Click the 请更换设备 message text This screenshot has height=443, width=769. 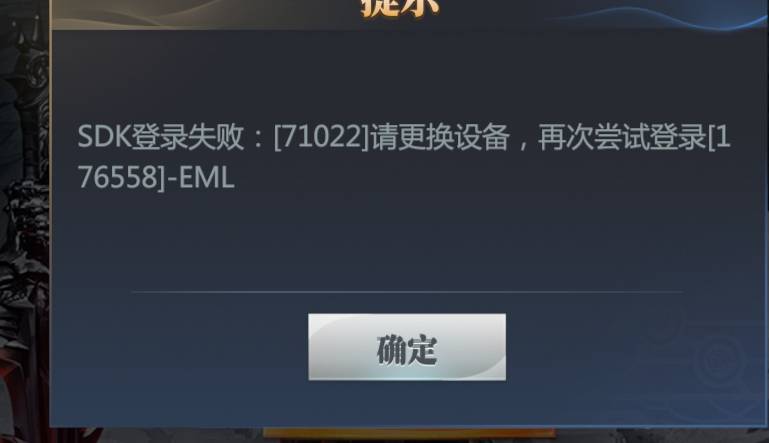(x=440, y=137)
